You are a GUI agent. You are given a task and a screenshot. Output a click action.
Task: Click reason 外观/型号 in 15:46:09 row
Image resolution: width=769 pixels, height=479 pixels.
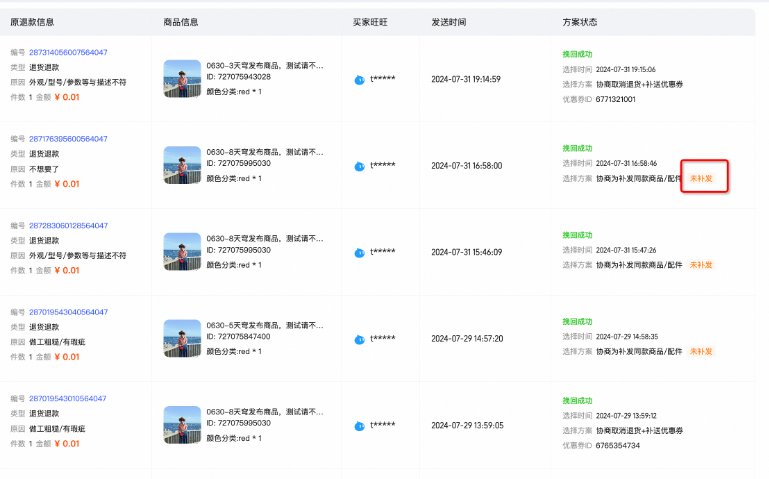click(x=77, y=256)
